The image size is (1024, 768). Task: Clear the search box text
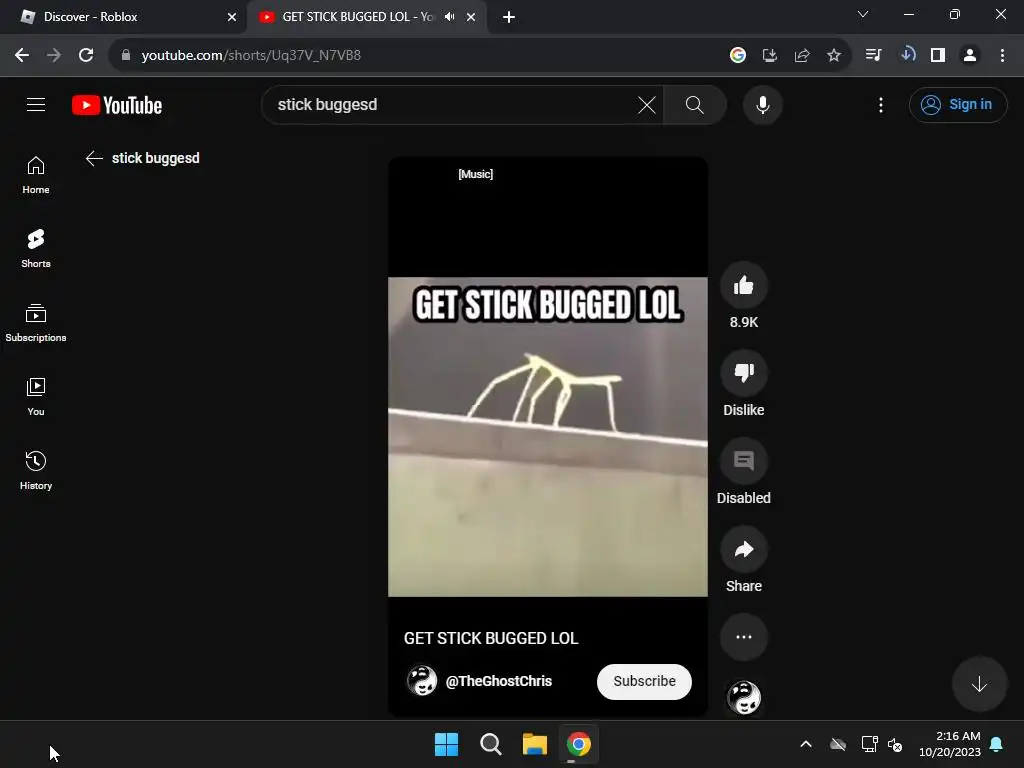(647, 104)
